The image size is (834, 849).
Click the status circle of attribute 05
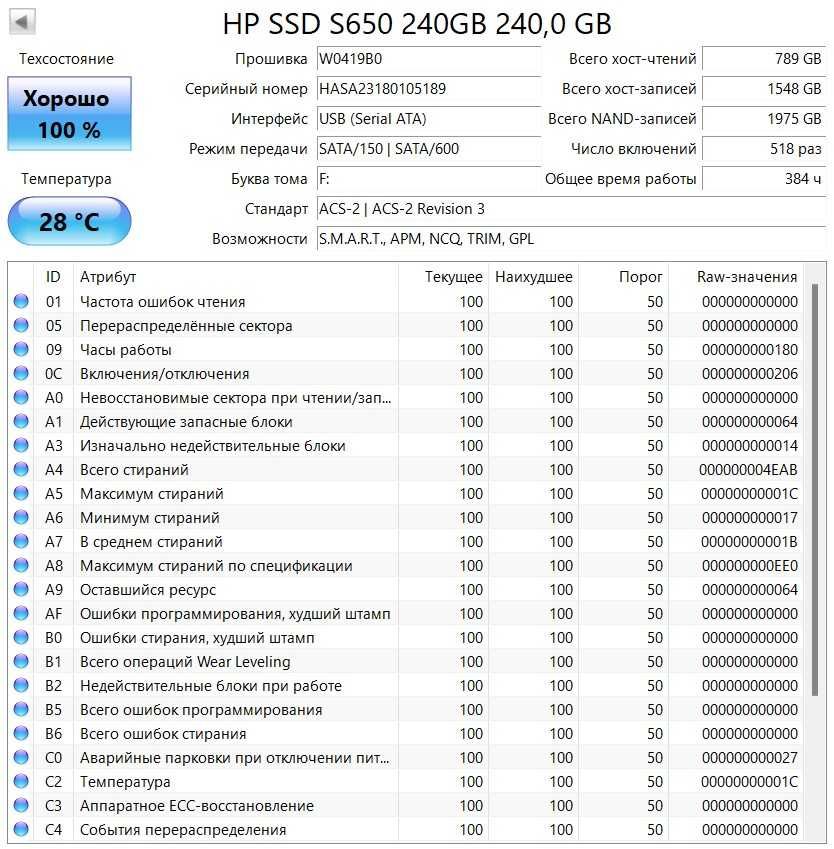(x=21, y=325)
